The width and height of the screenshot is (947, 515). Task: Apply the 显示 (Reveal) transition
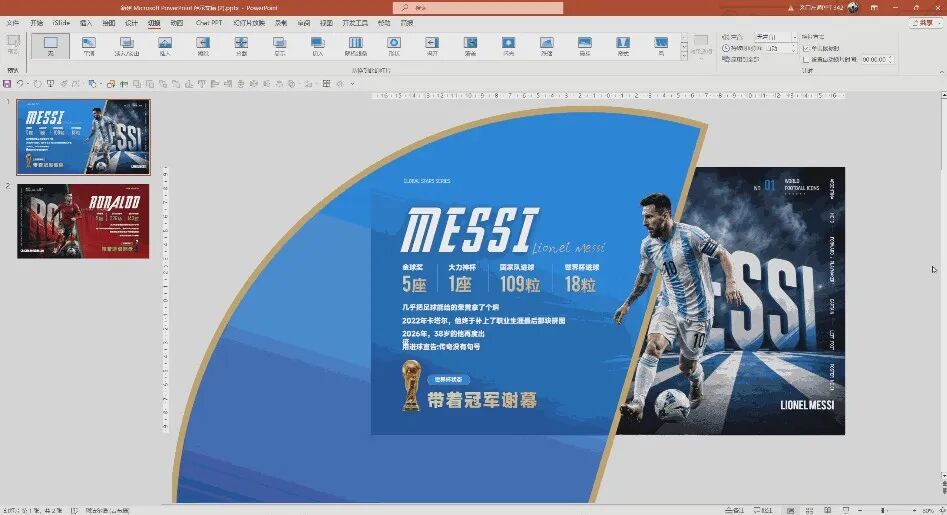(279, 46)
